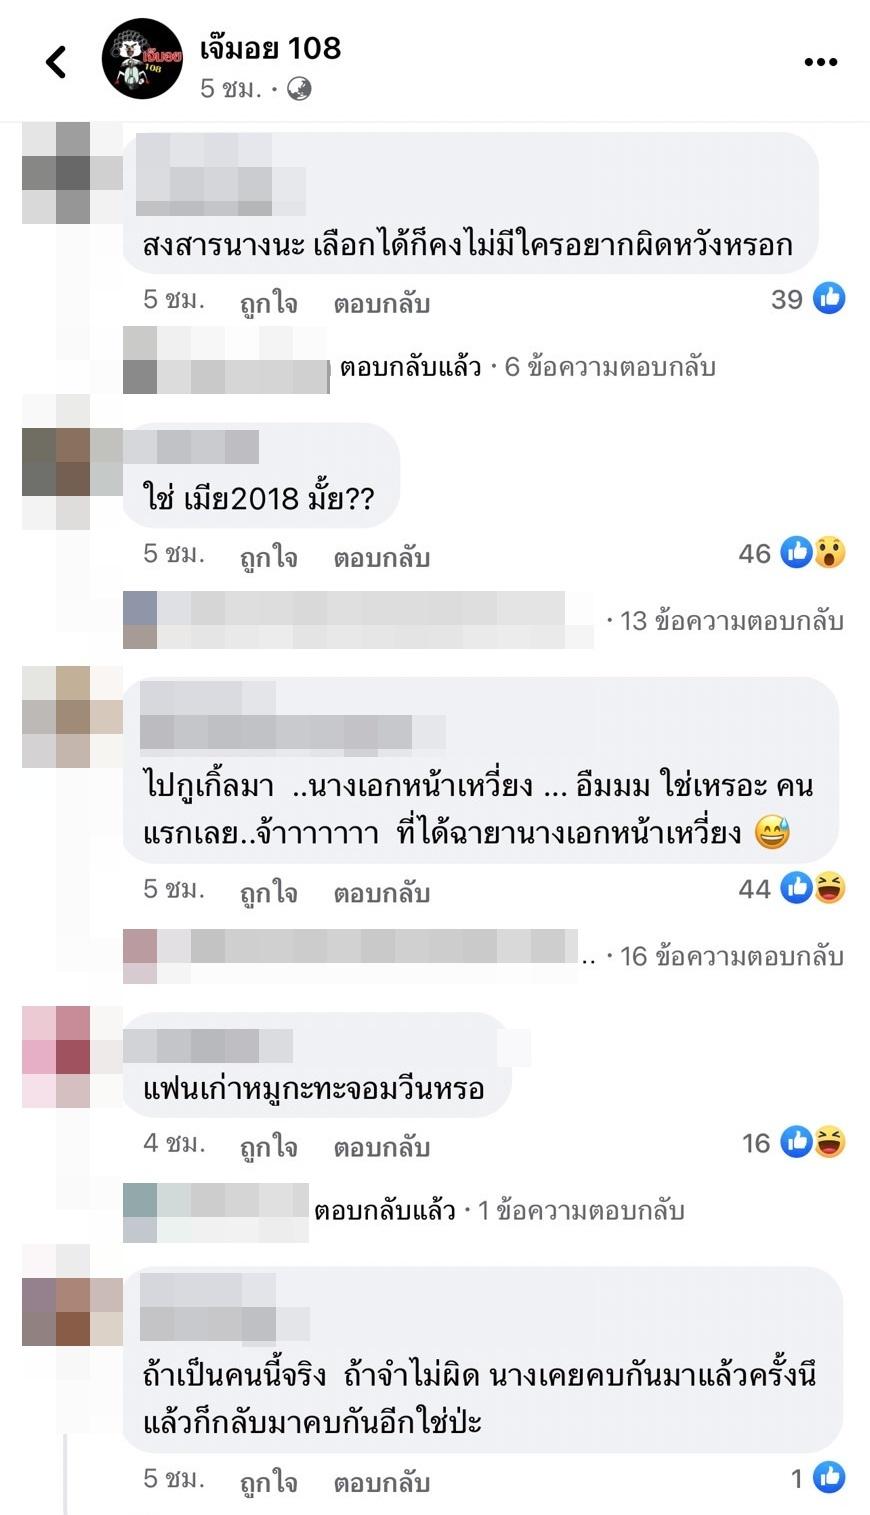Reply to the ถ้าเป็นคนนี้จริง comment

pyautogui.click(x=382, y=1482)
